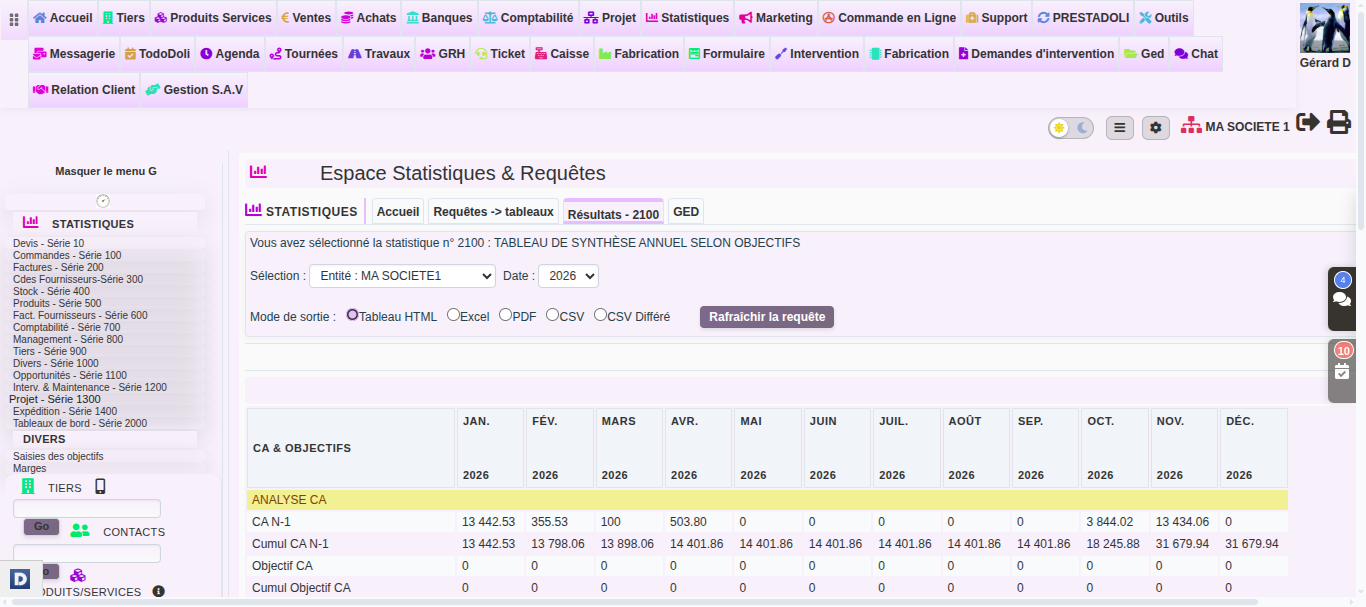Click the clock icon under Masquer le menu
The width and height of the screenshot is (1366, 607).
coord(103,201)
